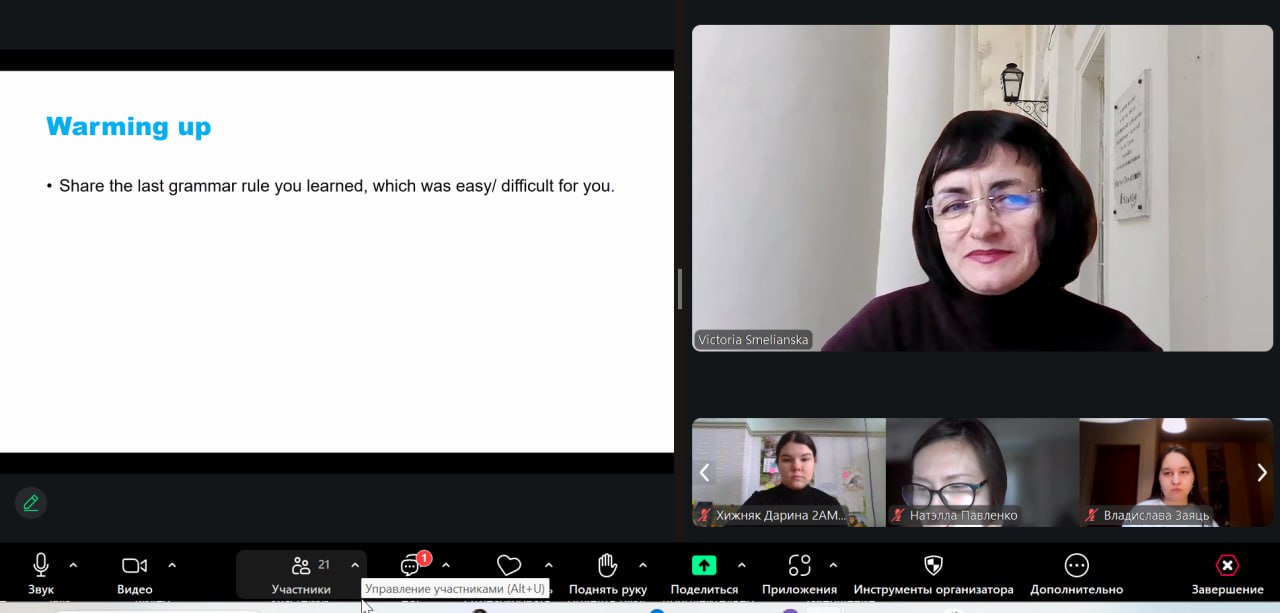Click the red Завершение end meeting button
The image size is (1280, 613).
coord(1227,566)
